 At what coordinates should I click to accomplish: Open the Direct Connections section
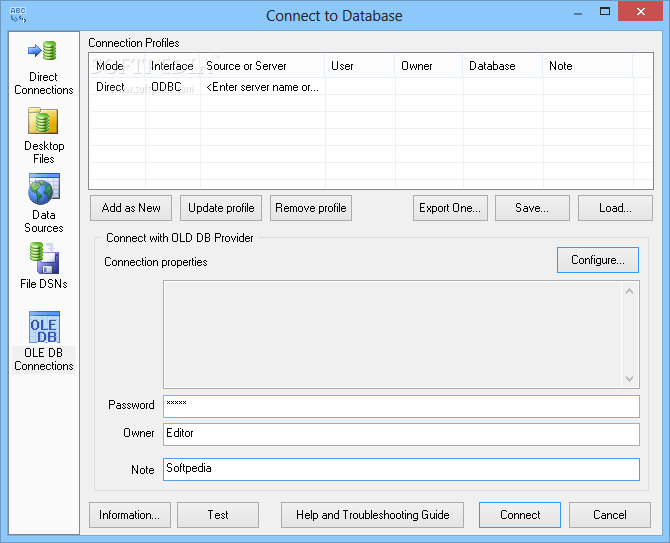point(43,67)
